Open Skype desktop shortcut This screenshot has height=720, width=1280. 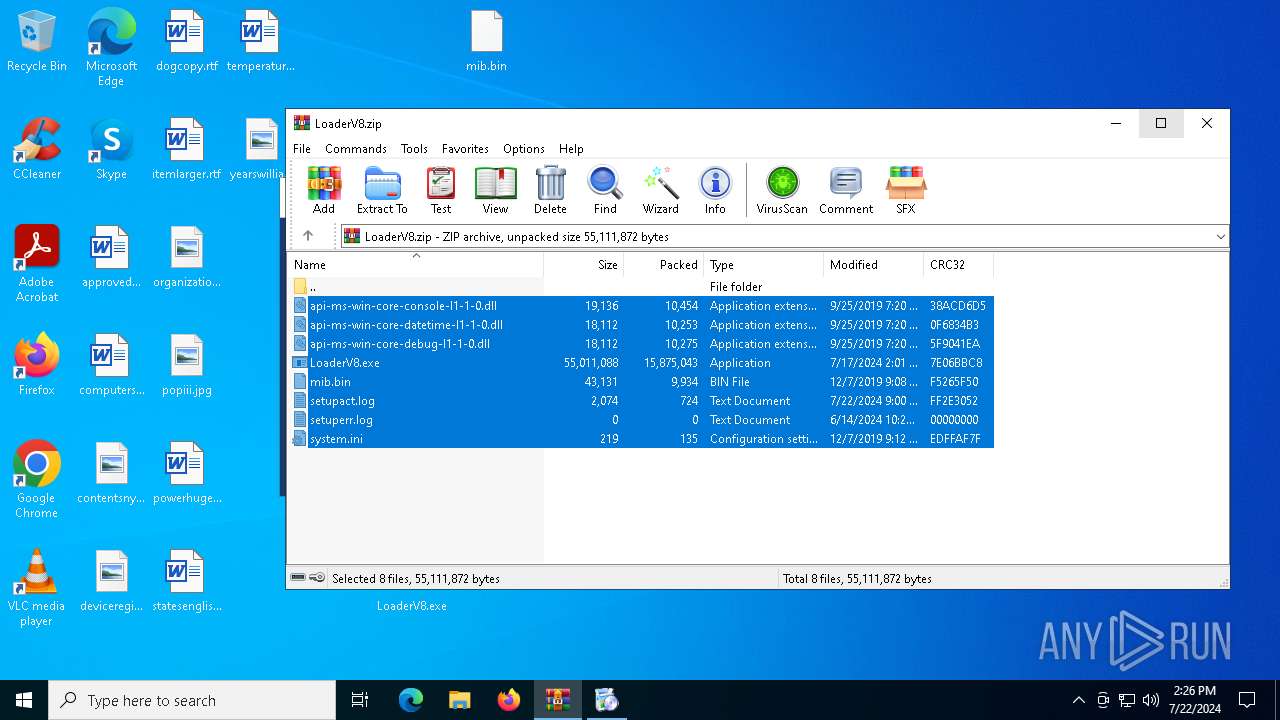click(x=111, y=148)
